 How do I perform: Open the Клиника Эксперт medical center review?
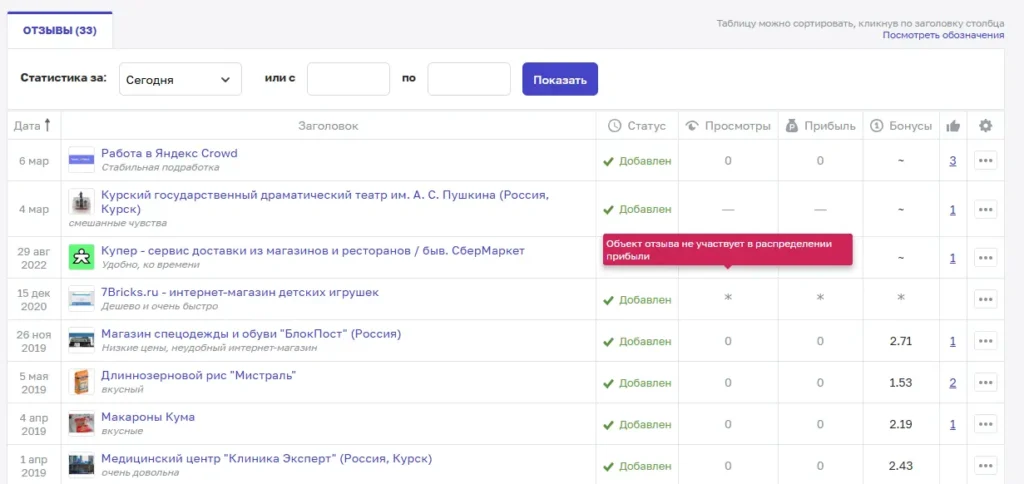(266, 459)
